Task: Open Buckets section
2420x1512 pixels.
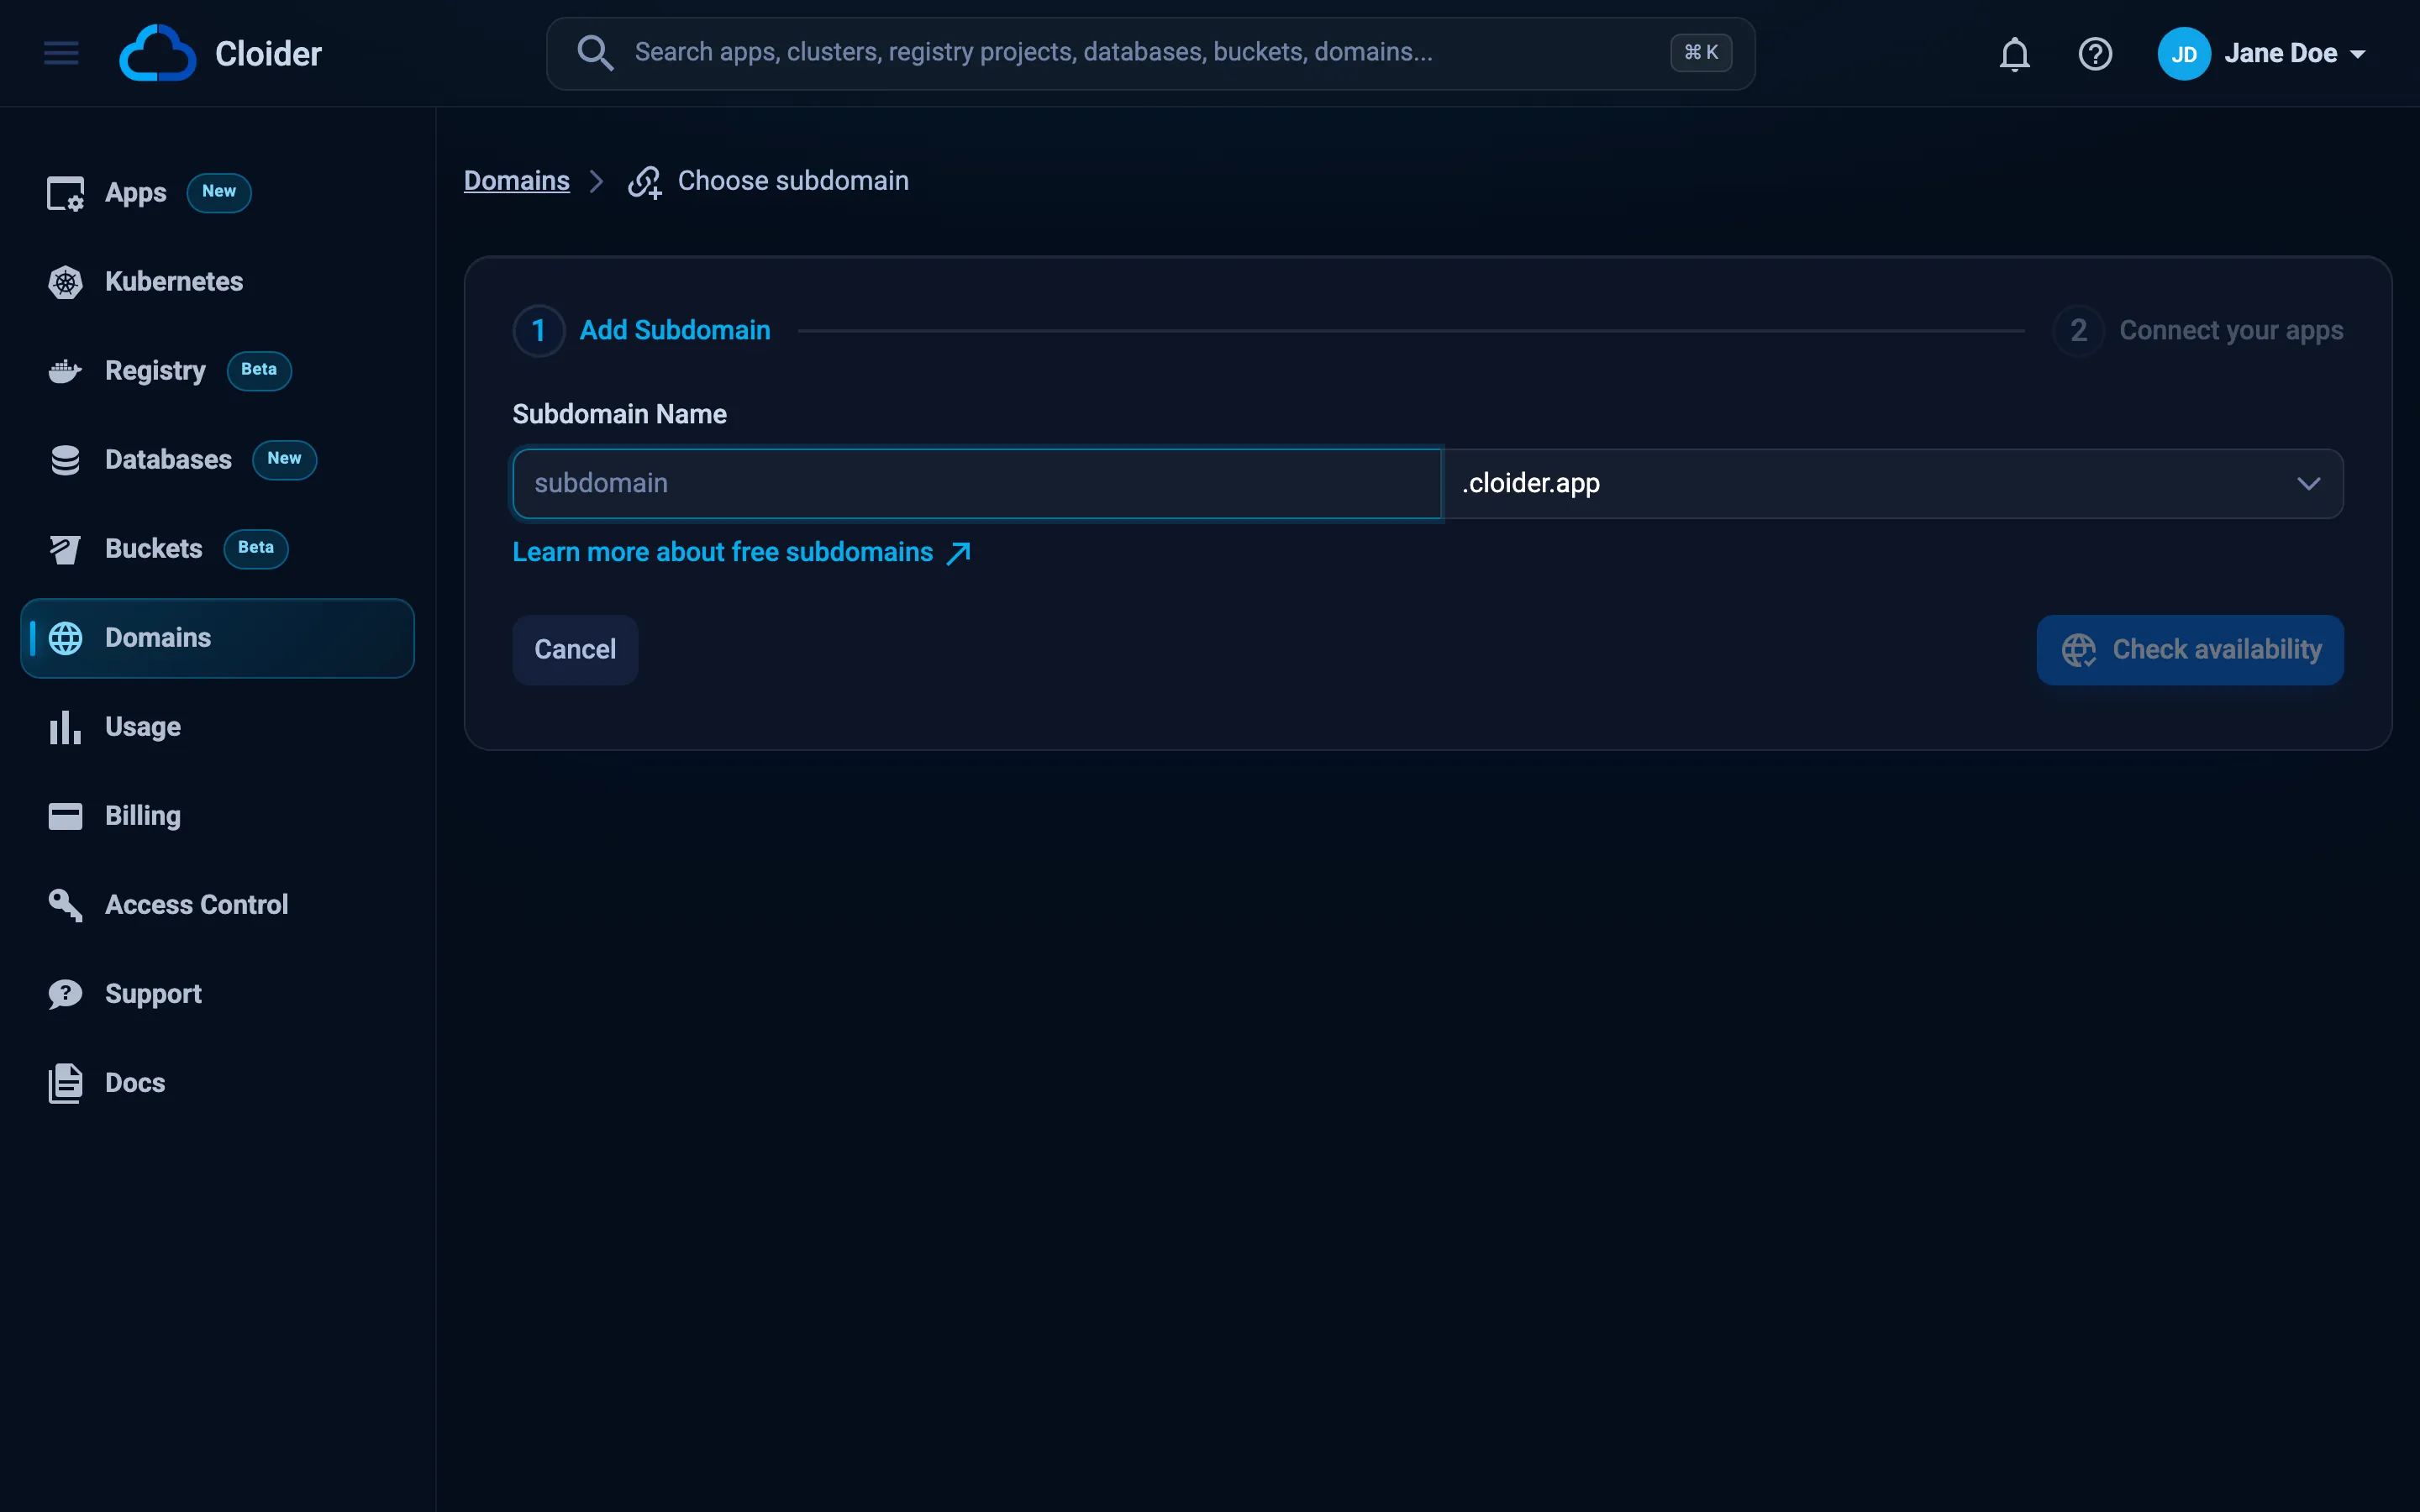Action: (x=218, y=549)
